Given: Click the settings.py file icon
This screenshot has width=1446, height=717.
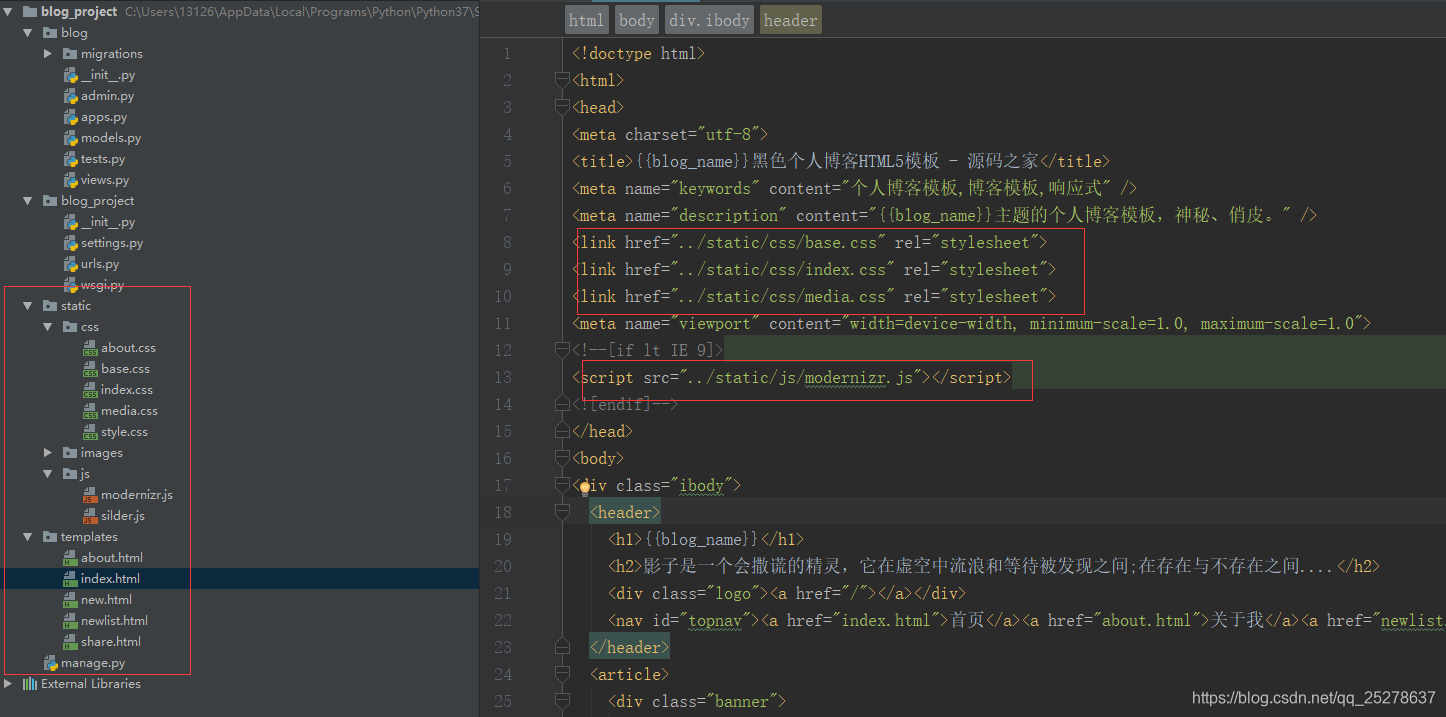Looking at the screenshot, I should tap(71, 243).
